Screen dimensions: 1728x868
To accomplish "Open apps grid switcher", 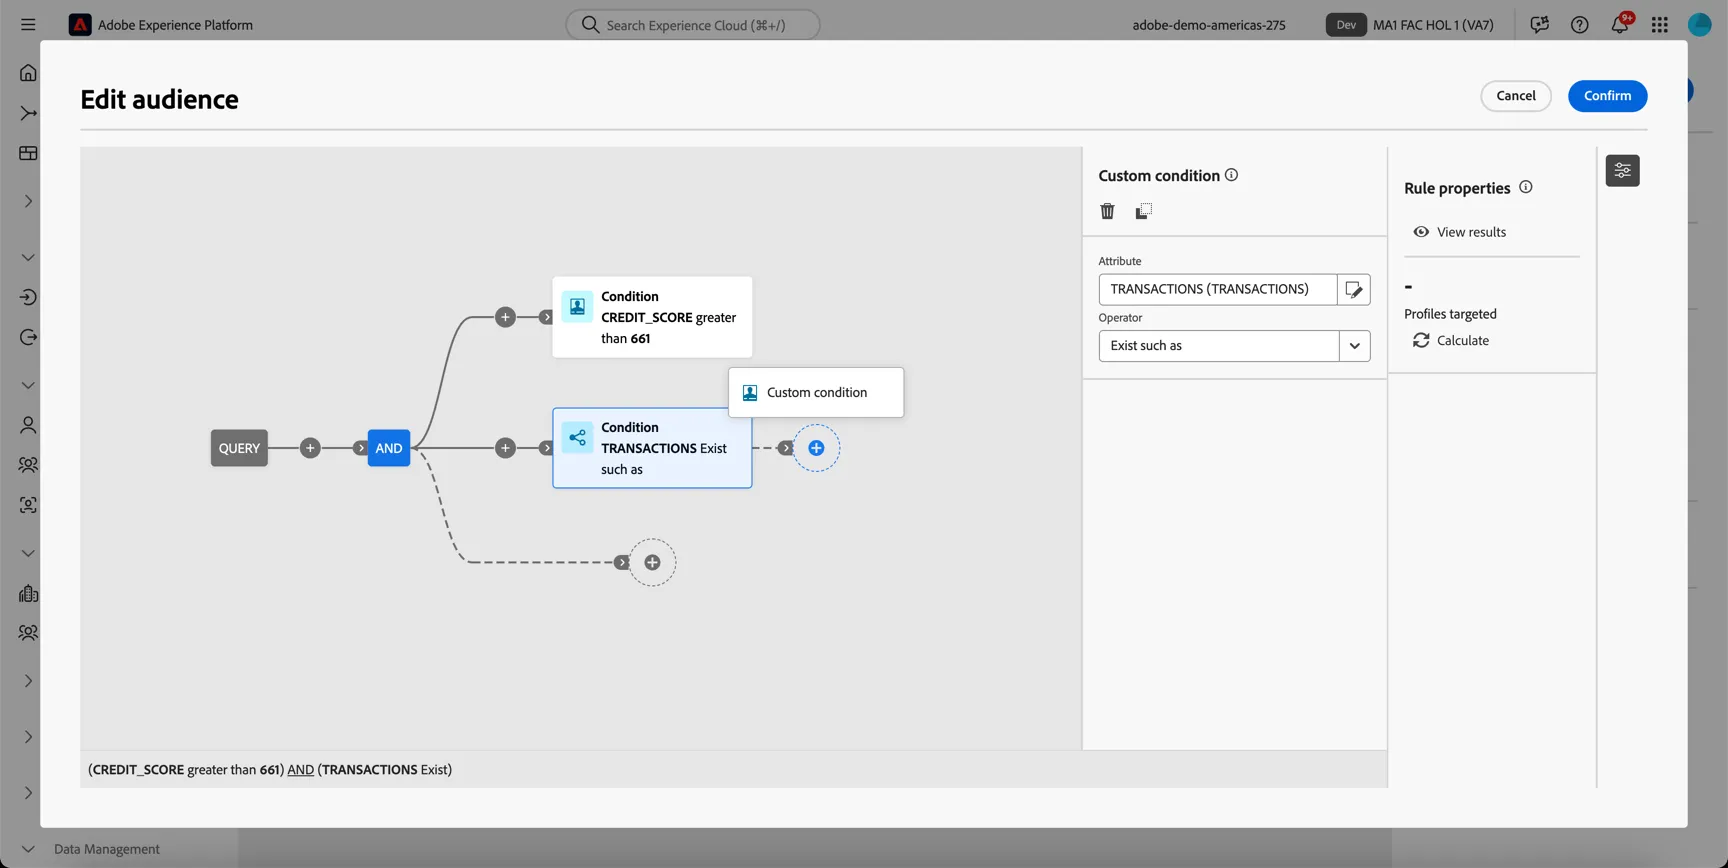I will 1660,25.
